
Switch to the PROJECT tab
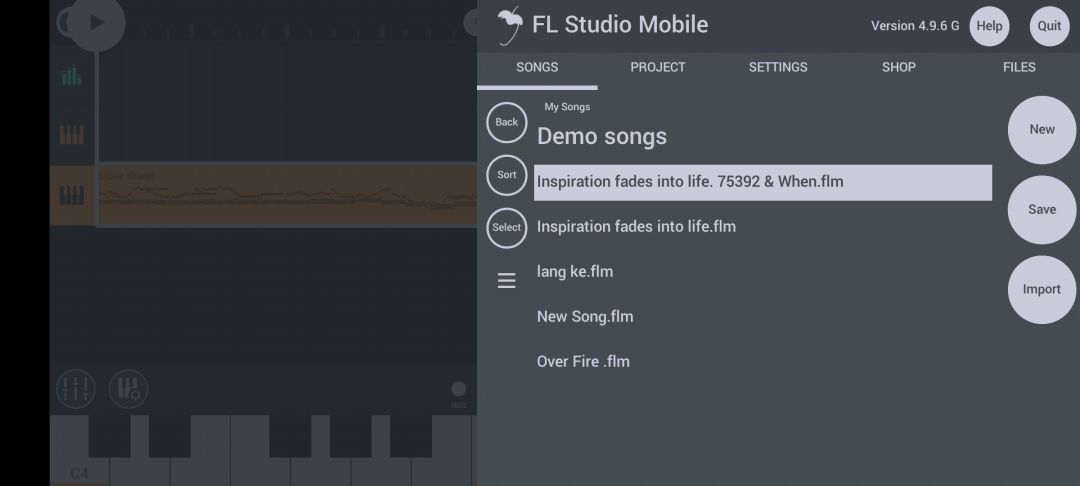pos(658,67)
